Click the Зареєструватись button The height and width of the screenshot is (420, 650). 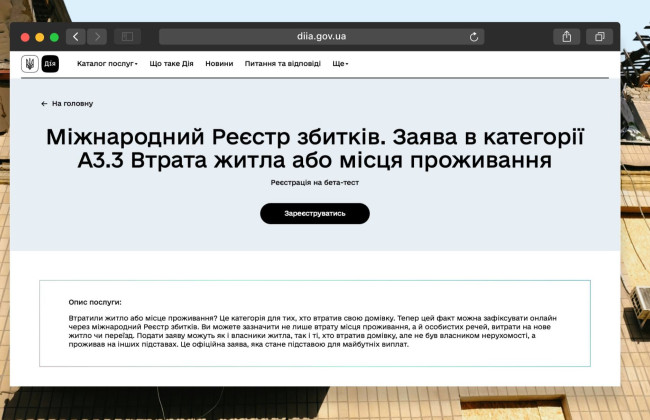[315, 214]
